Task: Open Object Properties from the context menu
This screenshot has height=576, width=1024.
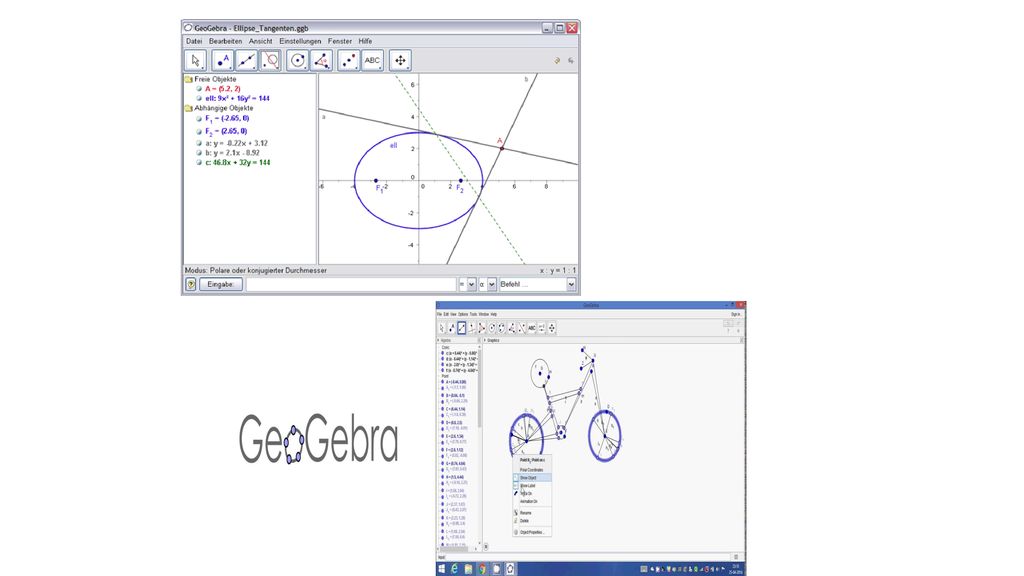Action: coord(532,532)
